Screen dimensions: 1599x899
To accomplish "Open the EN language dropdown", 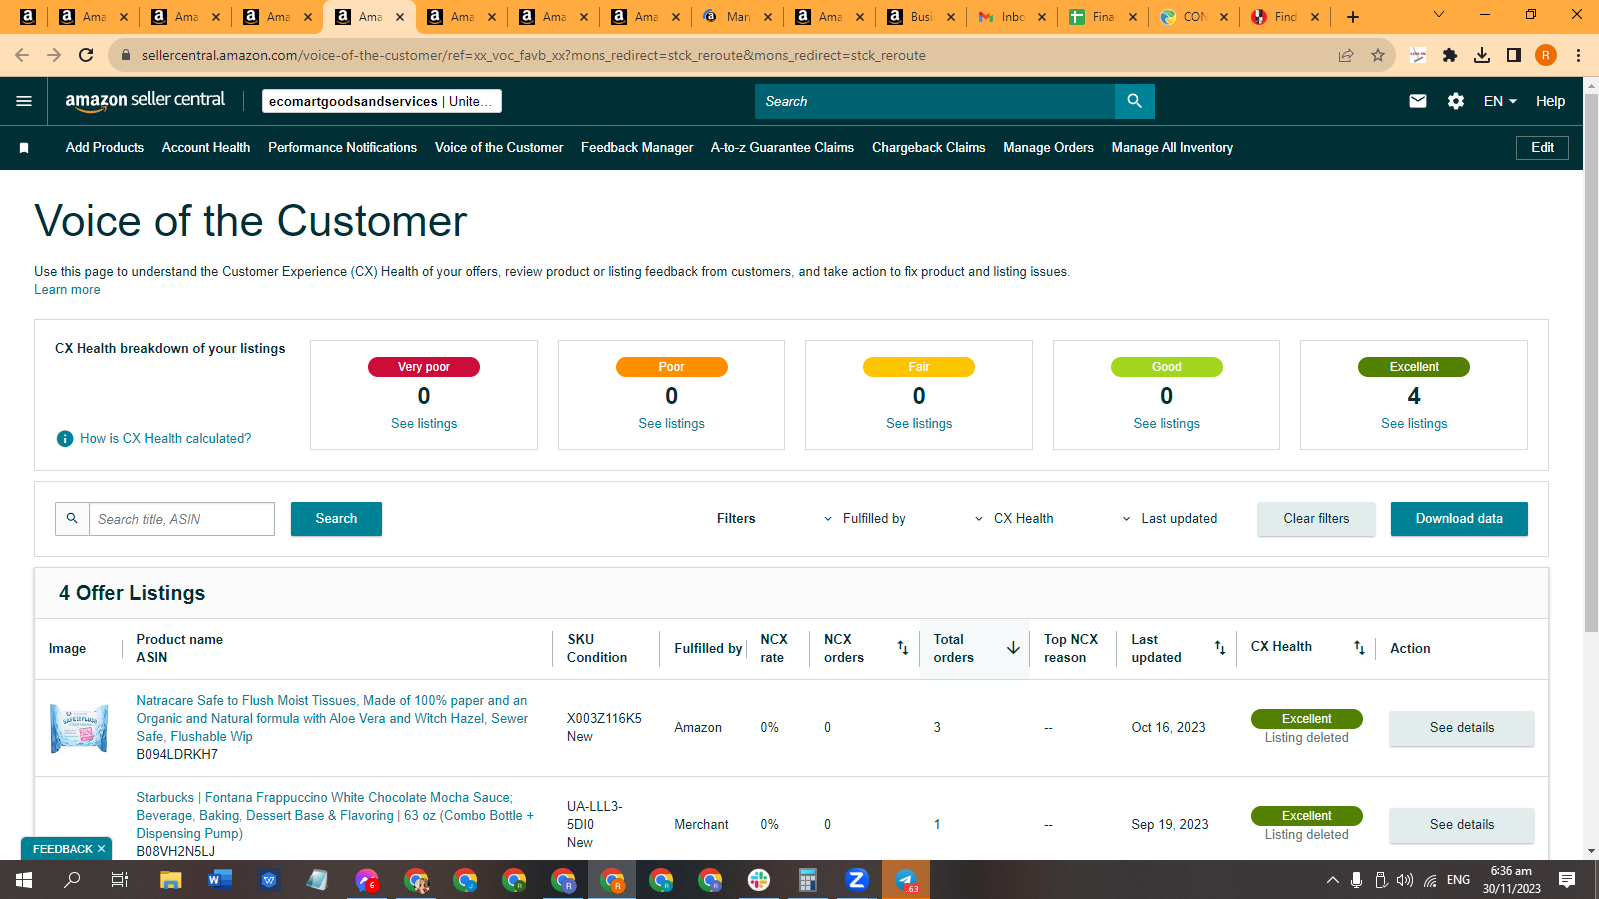I will pos(1500,101).
